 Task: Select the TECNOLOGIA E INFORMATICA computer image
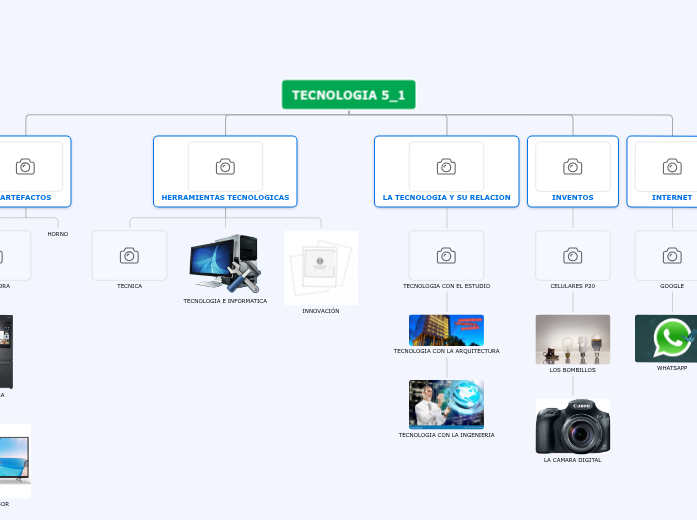tap(225, 264)
